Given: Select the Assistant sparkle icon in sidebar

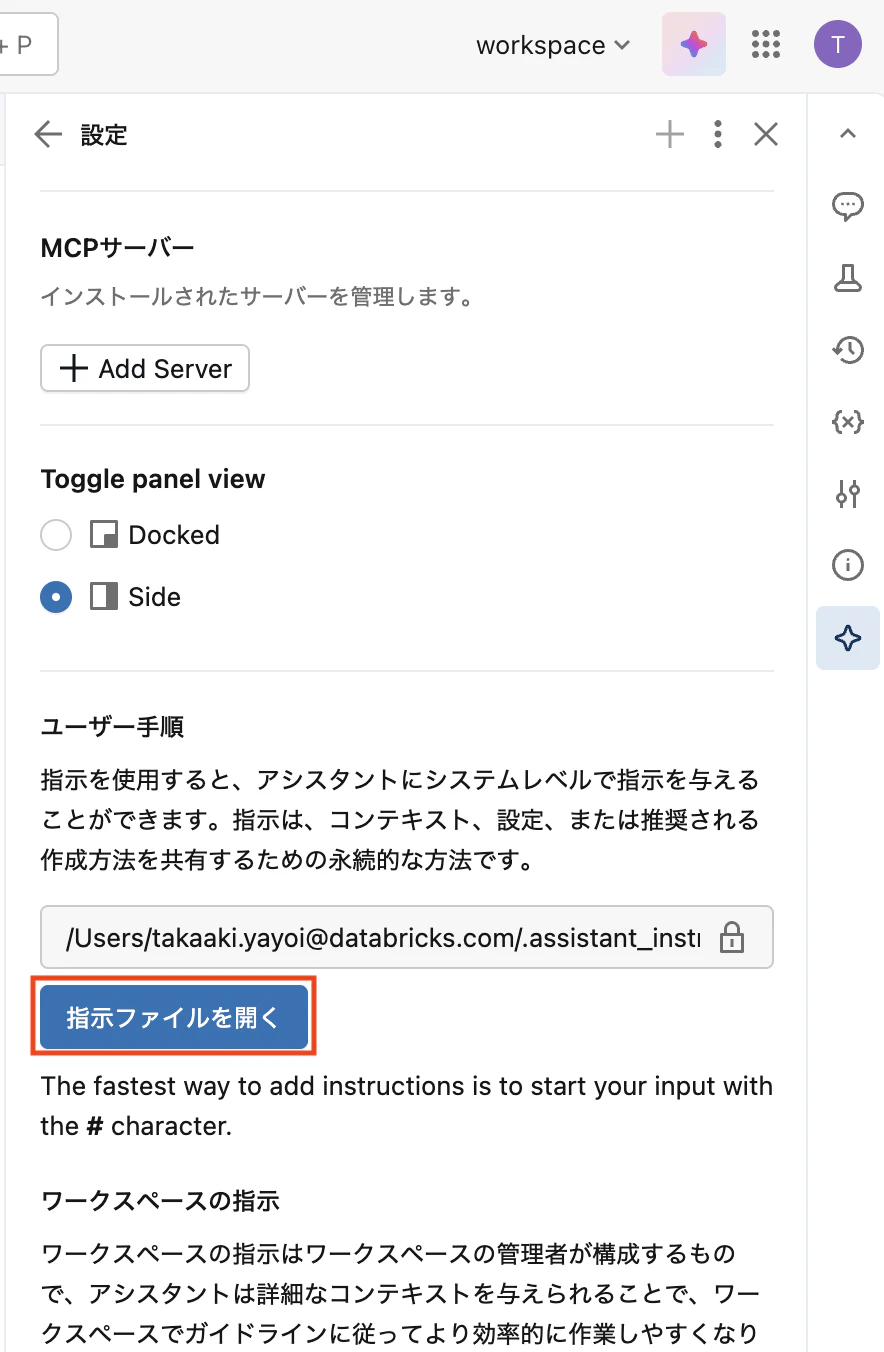Looking at the screenshot, I should (847, 637).
